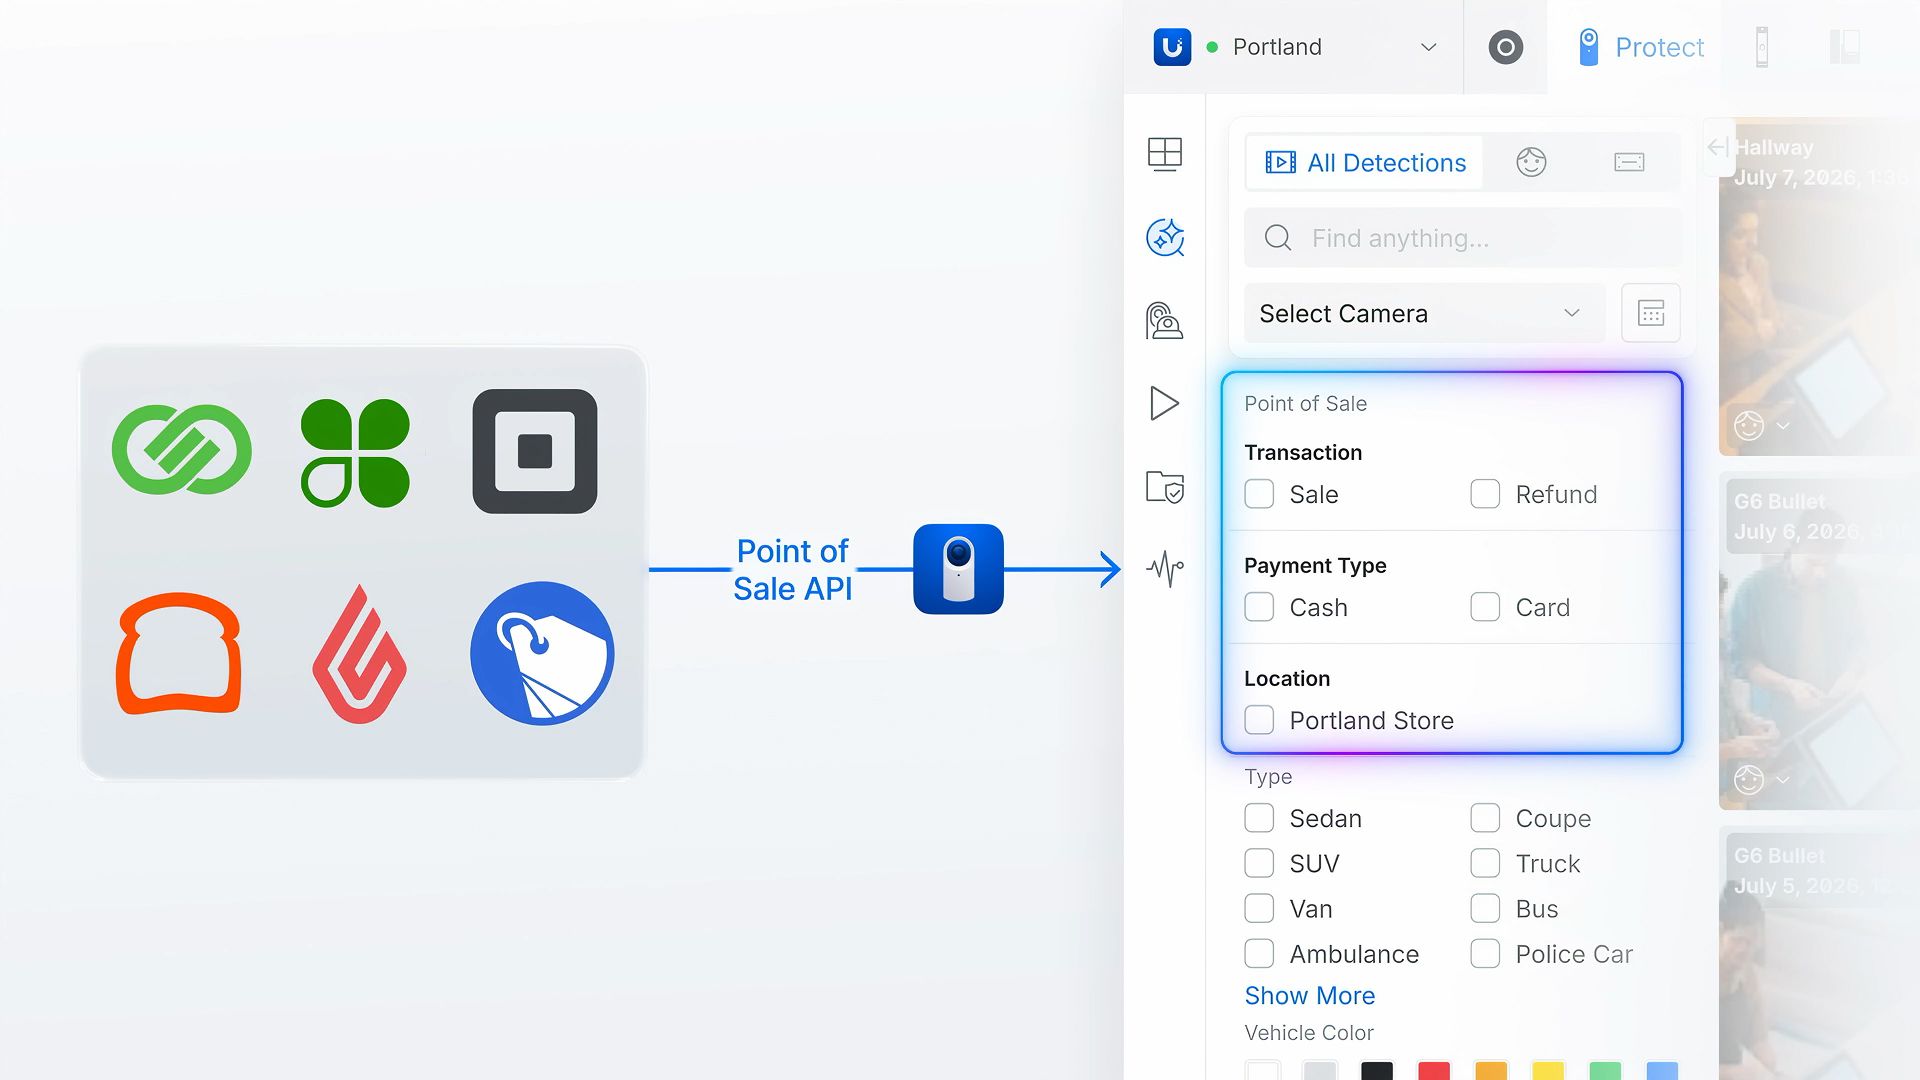Click the Square POS logo
Screen dimensions: 1920x1080
point(535,451)
